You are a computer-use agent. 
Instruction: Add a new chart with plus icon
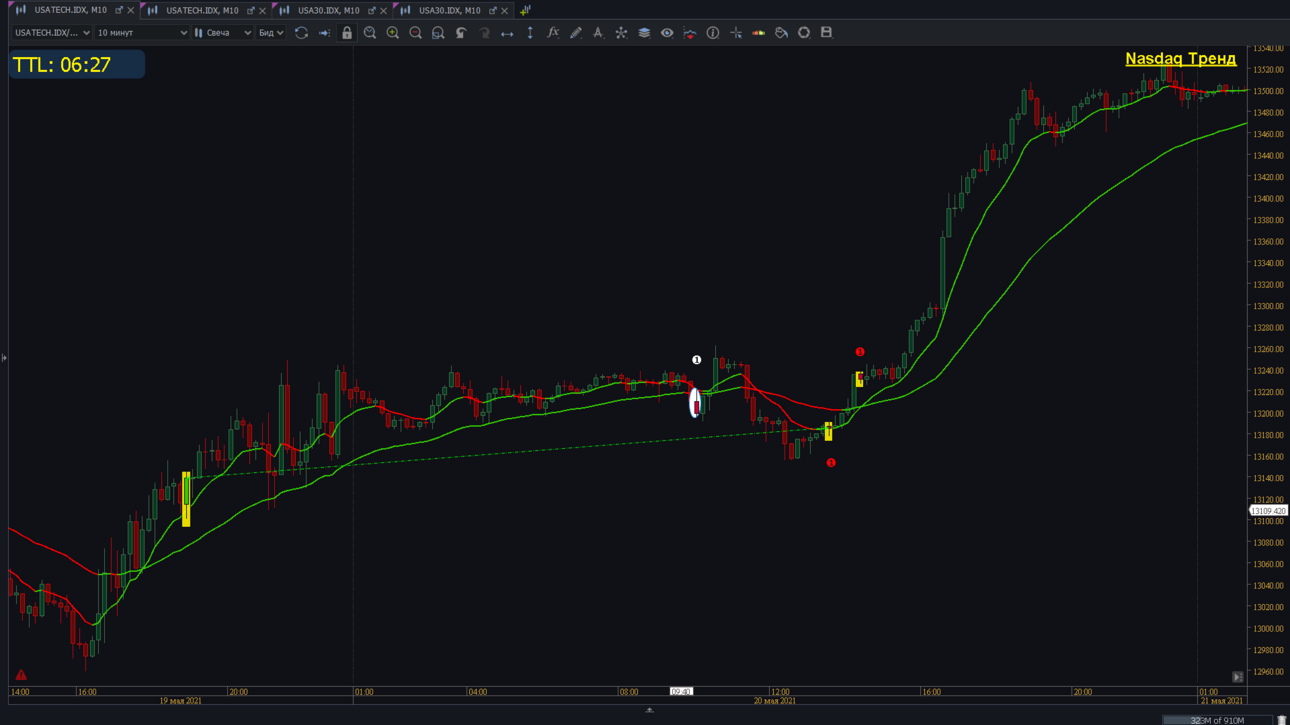pyautogui.click(x=525, y=10)
